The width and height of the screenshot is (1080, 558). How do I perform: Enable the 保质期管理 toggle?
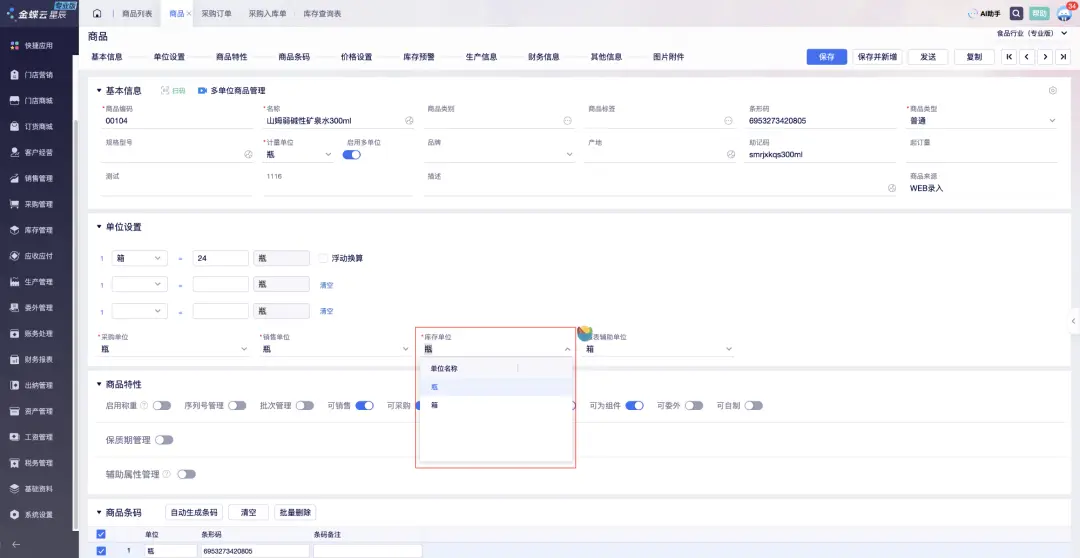(164, 440)
